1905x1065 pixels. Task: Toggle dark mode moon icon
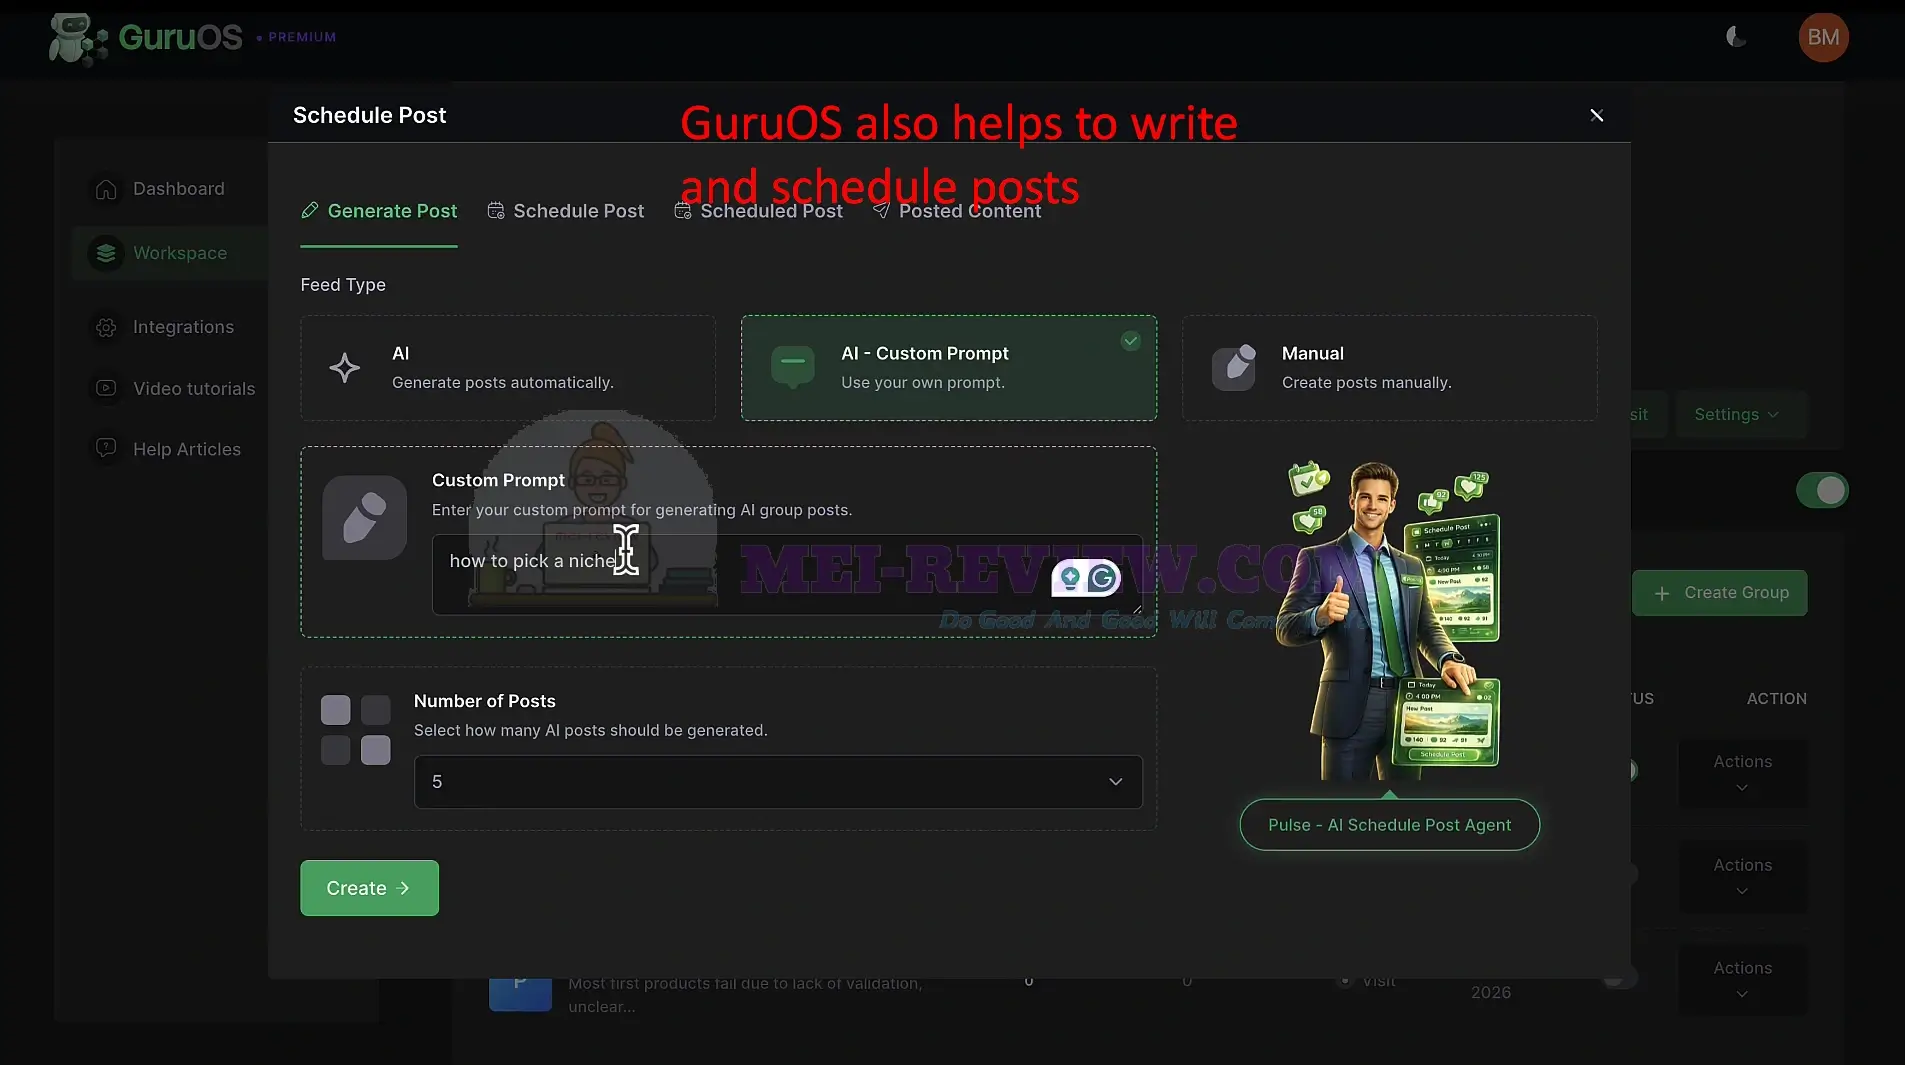[x=1736, y=37]
